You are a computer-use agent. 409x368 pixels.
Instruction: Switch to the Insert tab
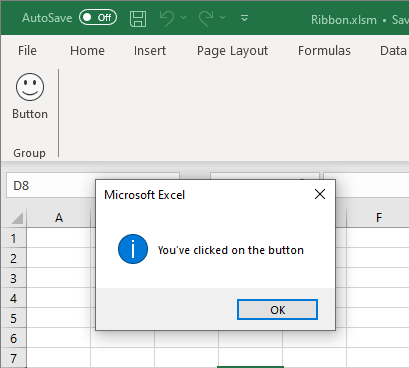(150, 51)
